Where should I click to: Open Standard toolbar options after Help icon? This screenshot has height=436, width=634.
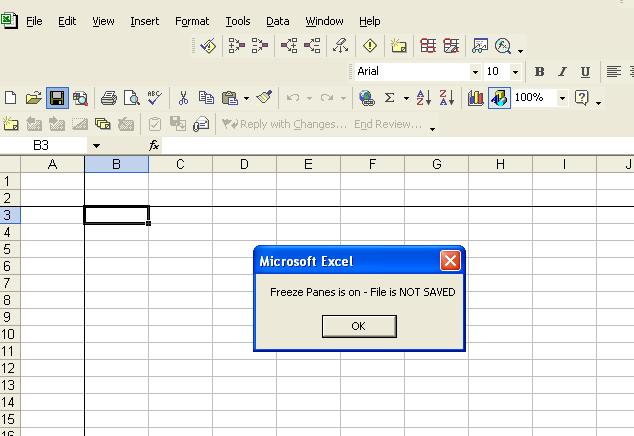pos(598,103)
